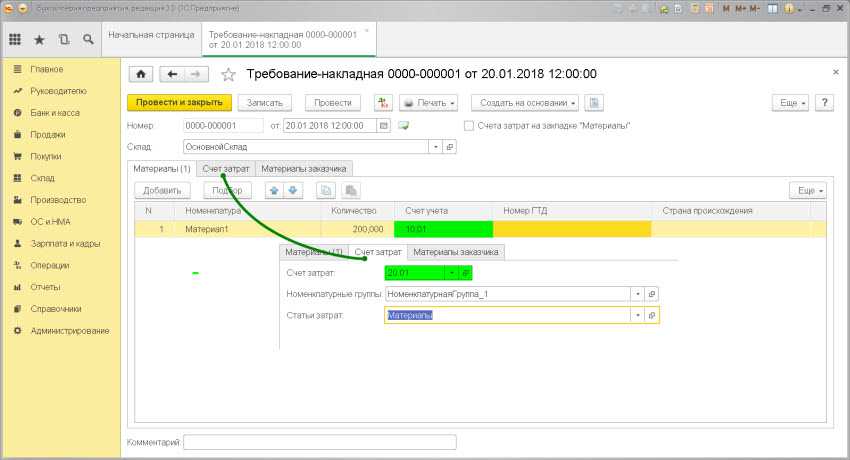Screen dimensions: 850x460
Task: Open the history icon in top panel
Action: (64, 40)
